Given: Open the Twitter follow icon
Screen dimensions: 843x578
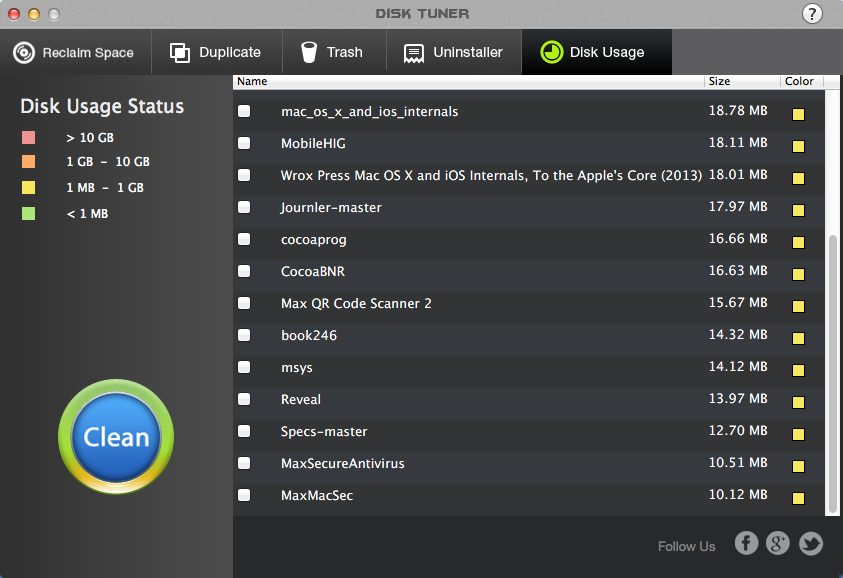Looking at the screenshot, I should click(x=811, y=543).
